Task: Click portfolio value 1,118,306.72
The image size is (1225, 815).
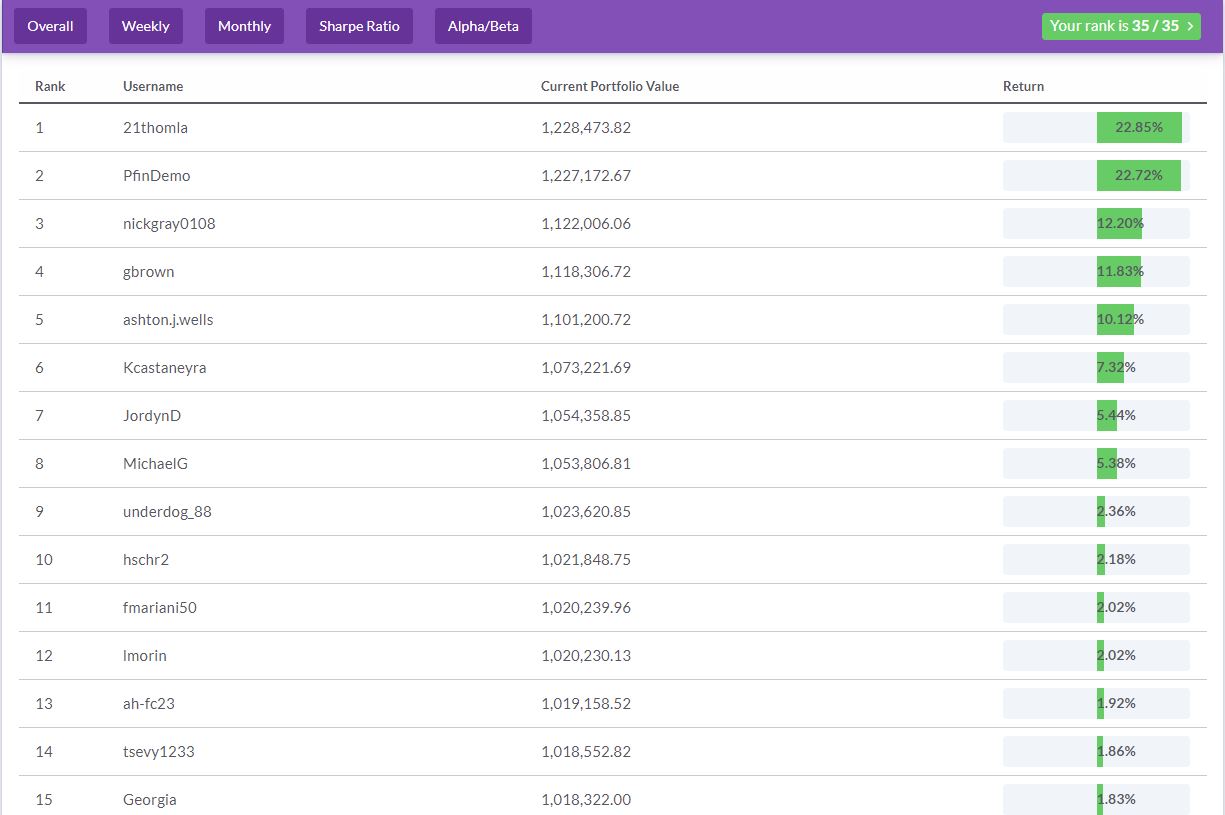Action: pyautogui.click(x=586, y=272)
